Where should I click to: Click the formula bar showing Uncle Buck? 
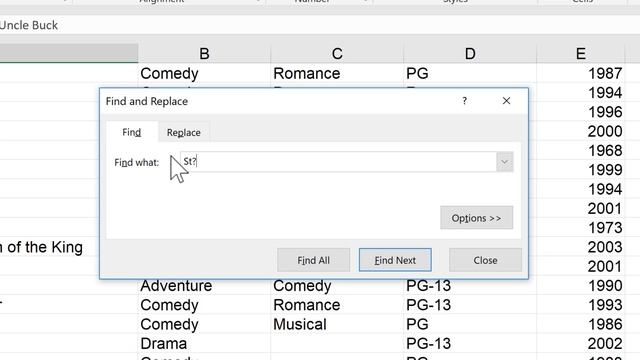pyautogui.click(x=320, y=25)
